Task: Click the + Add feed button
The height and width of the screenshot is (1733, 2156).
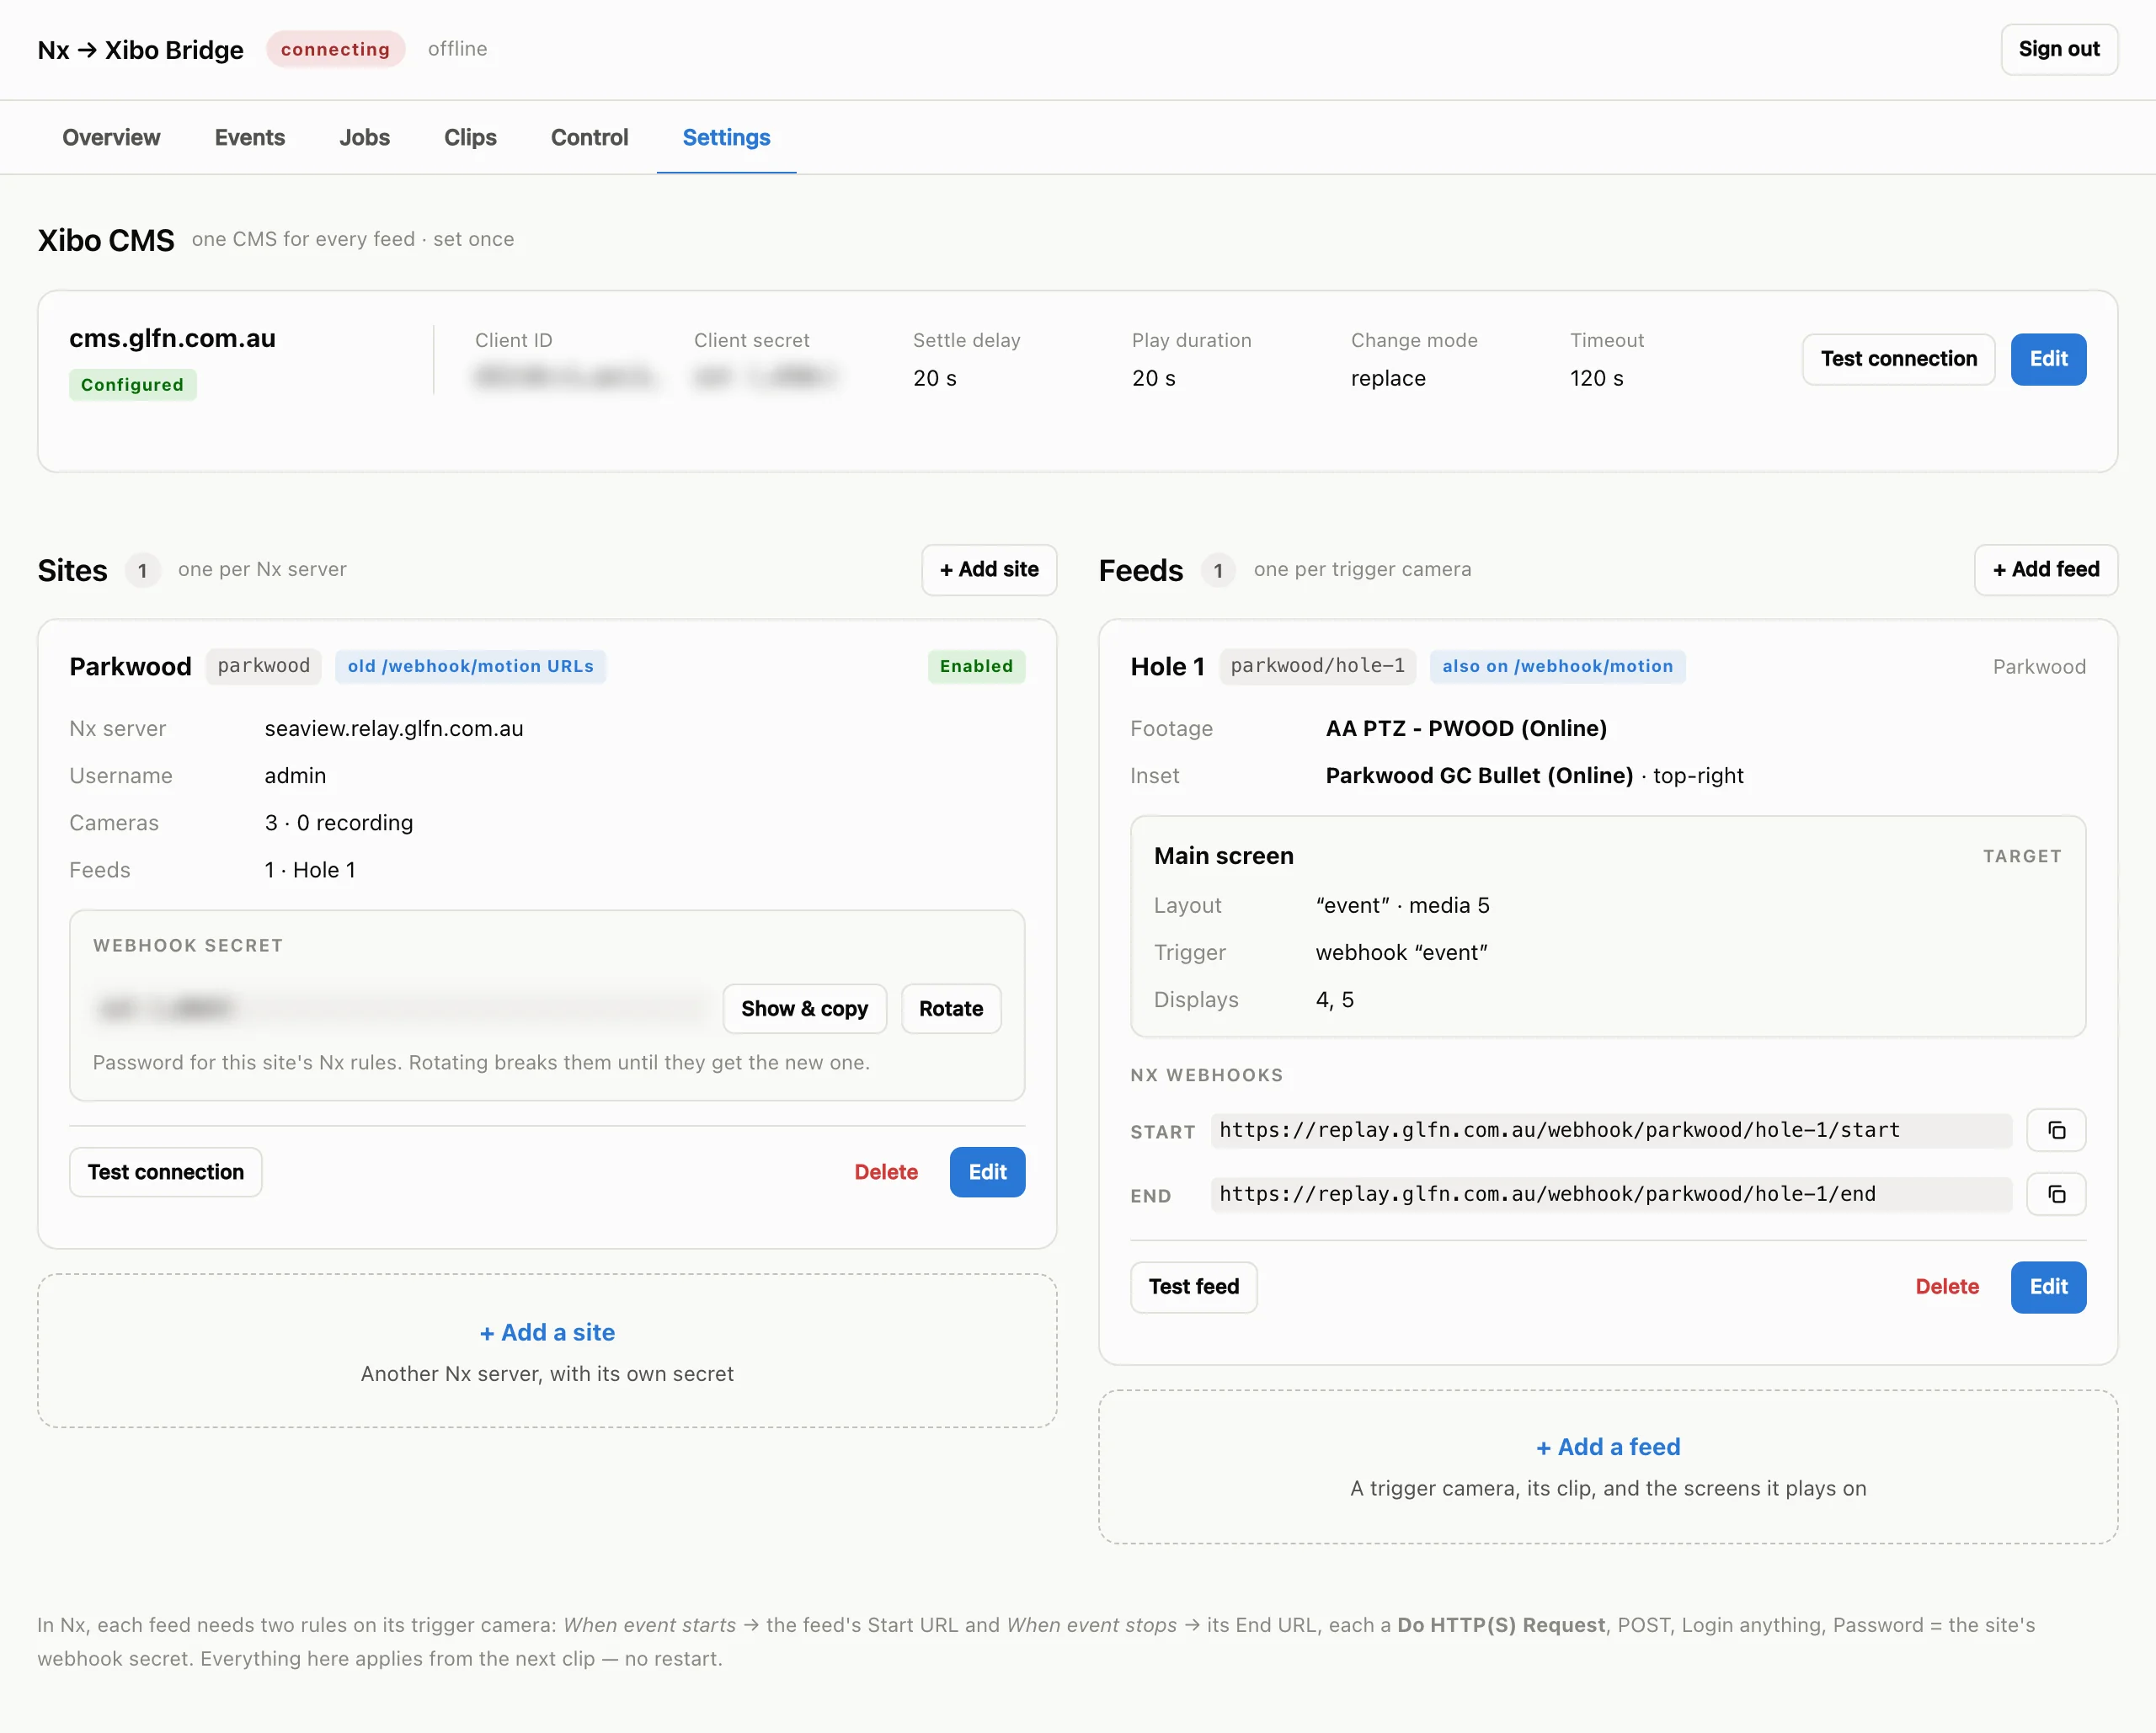Action: (2045, 570)
